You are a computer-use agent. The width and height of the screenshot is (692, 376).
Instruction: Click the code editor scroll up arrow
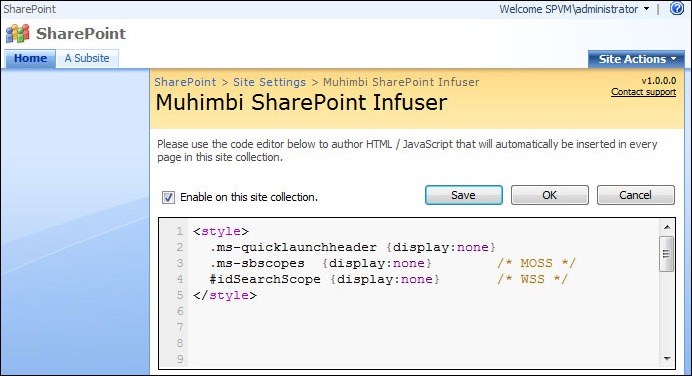coord(667,227)
